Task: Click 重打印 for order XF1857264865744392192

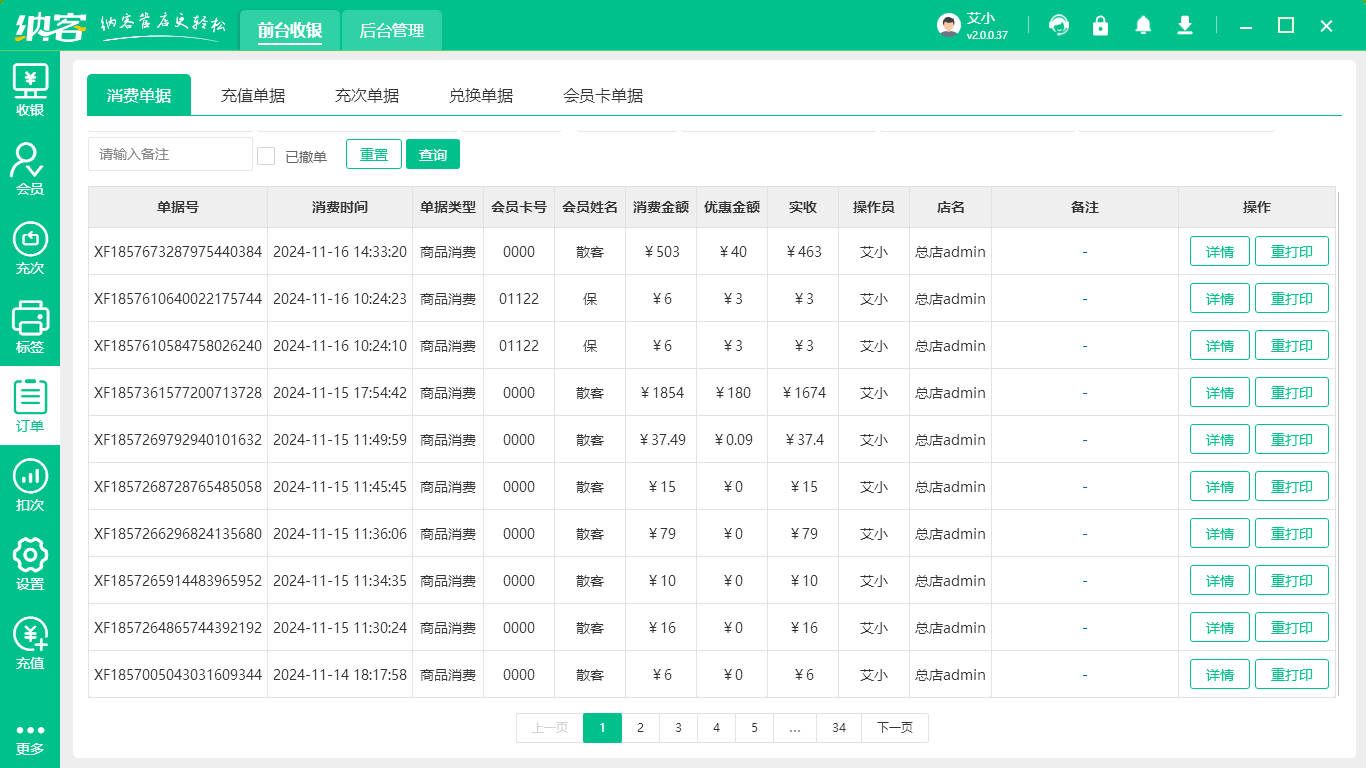Action: click(x=1292, y=628)
